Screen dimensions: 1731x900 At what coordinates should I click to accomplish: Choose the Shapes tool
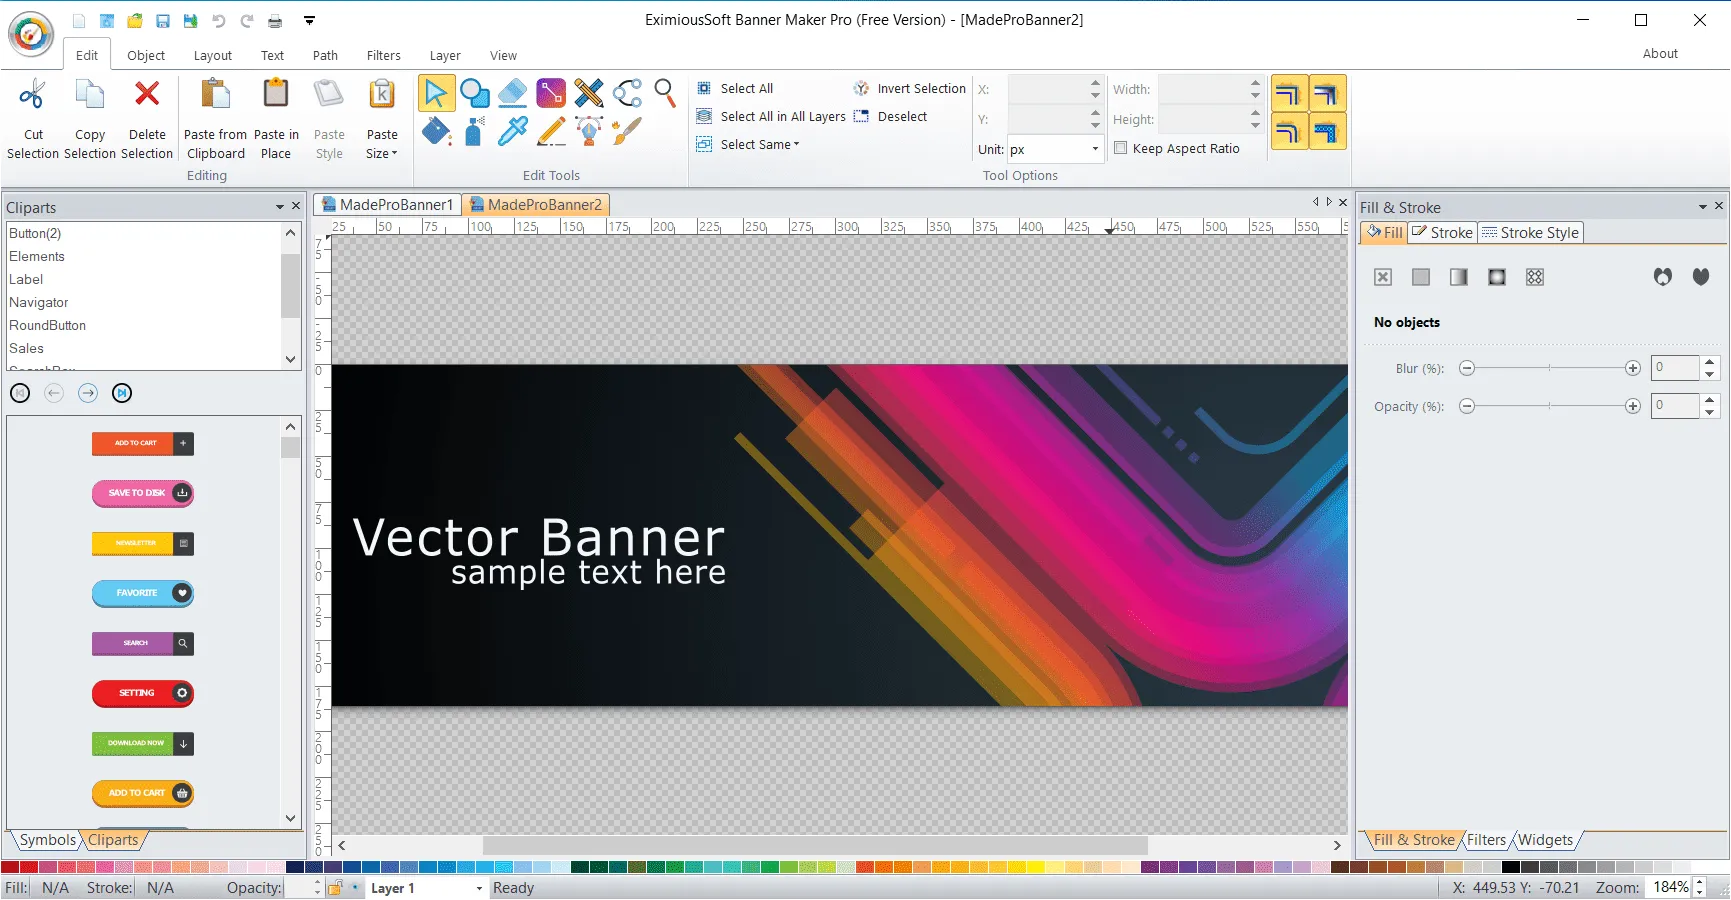pos(475,93)
